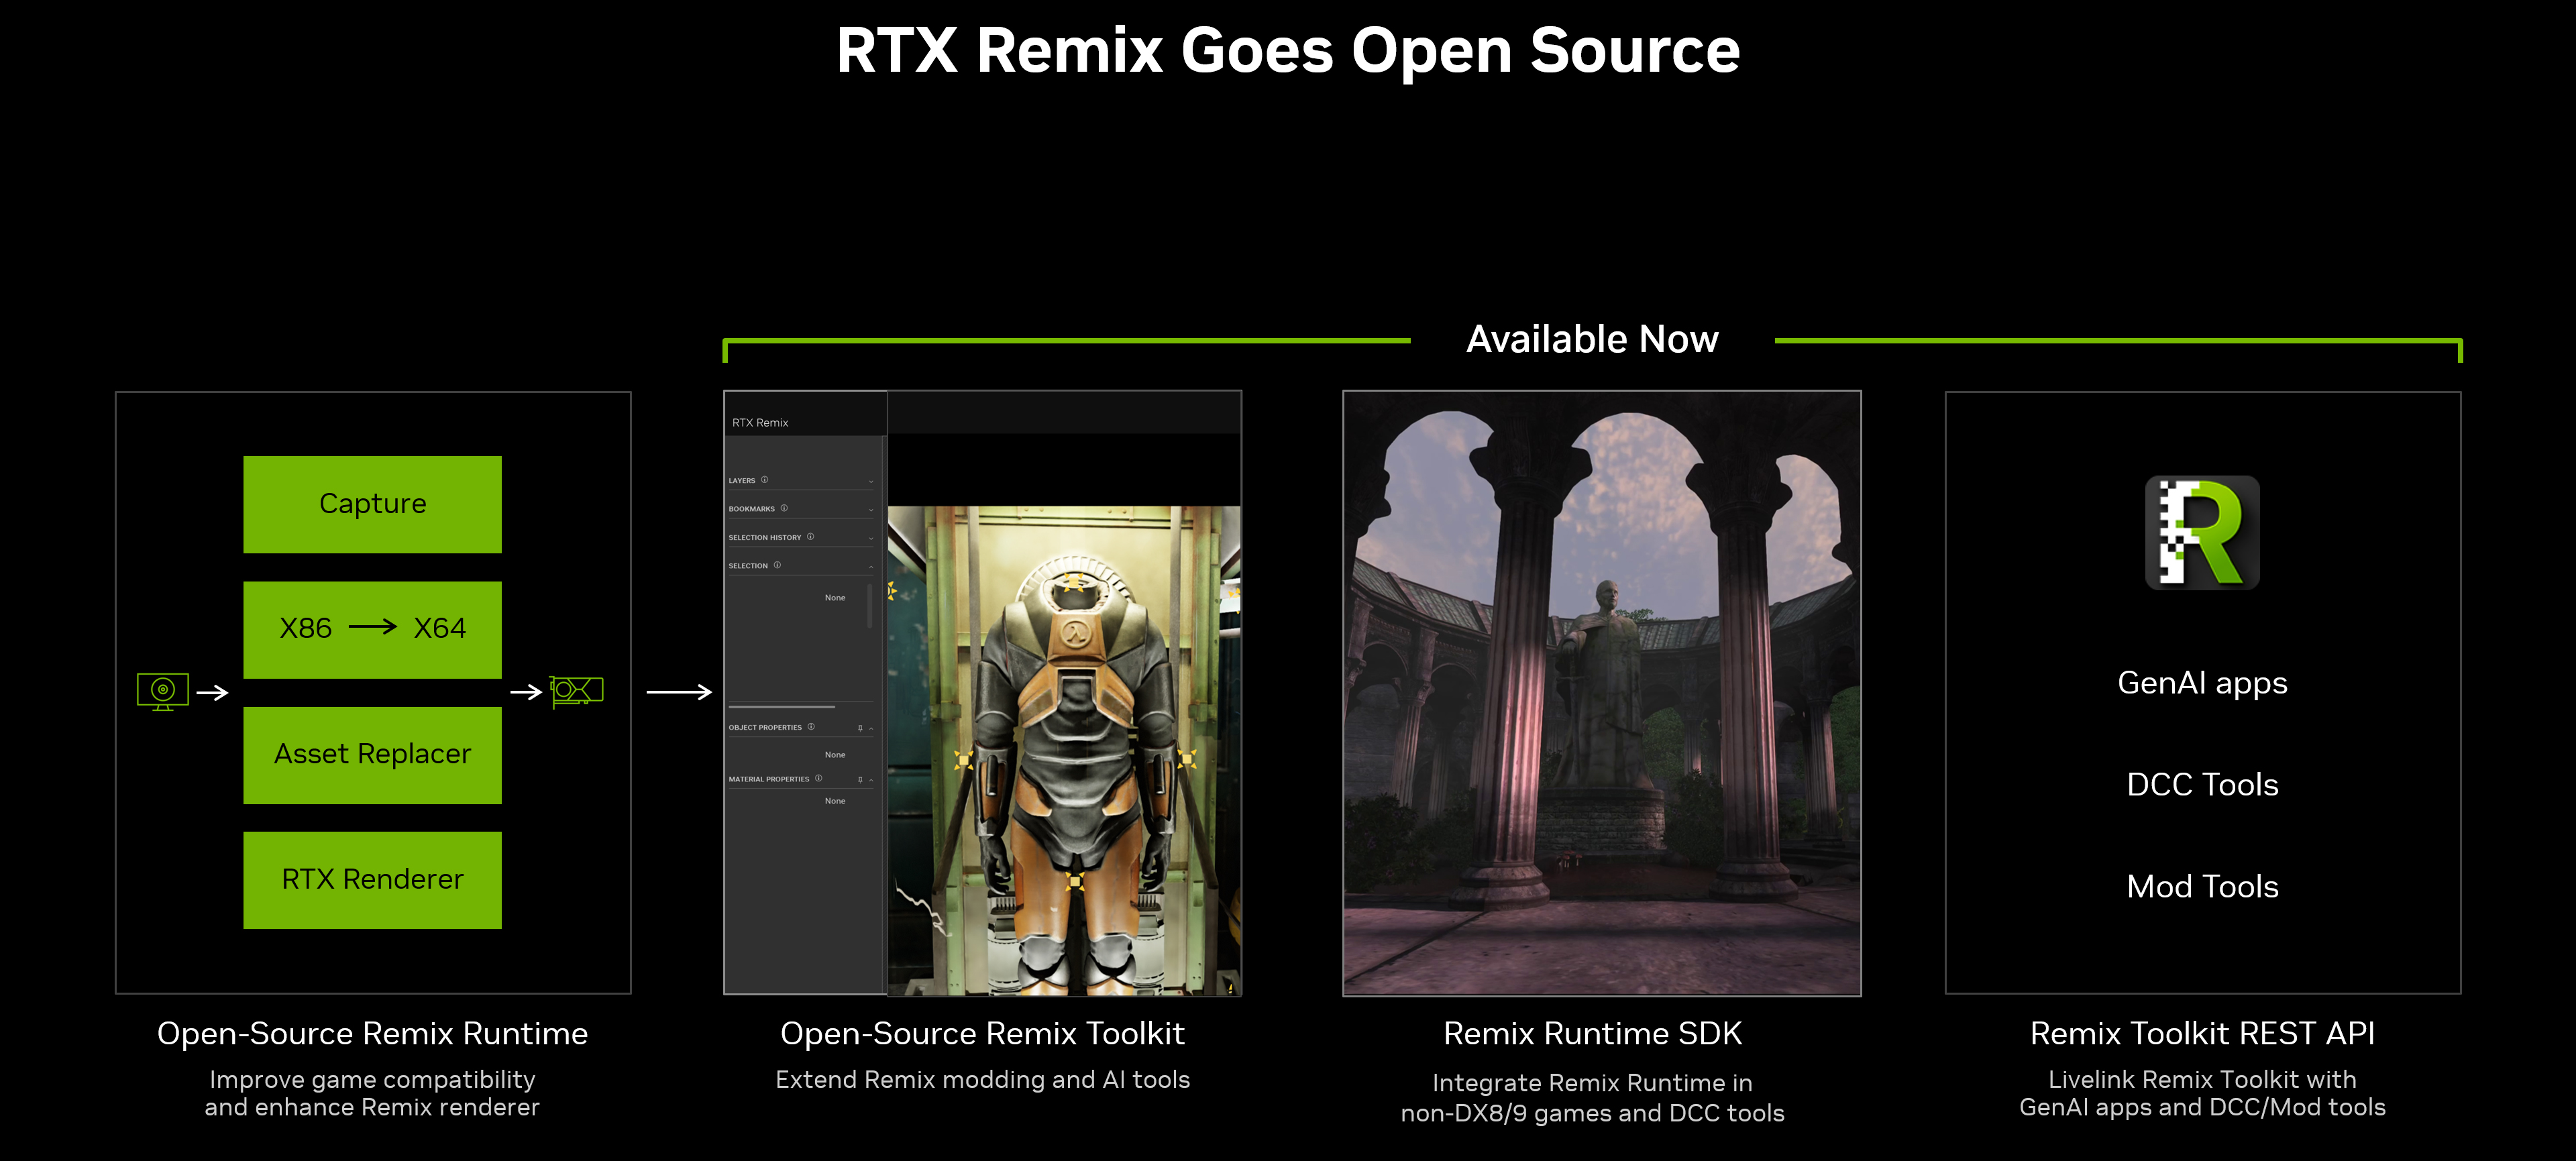
Task: Click the Capture block in the runtime diagram
Action: click(372, 504)
